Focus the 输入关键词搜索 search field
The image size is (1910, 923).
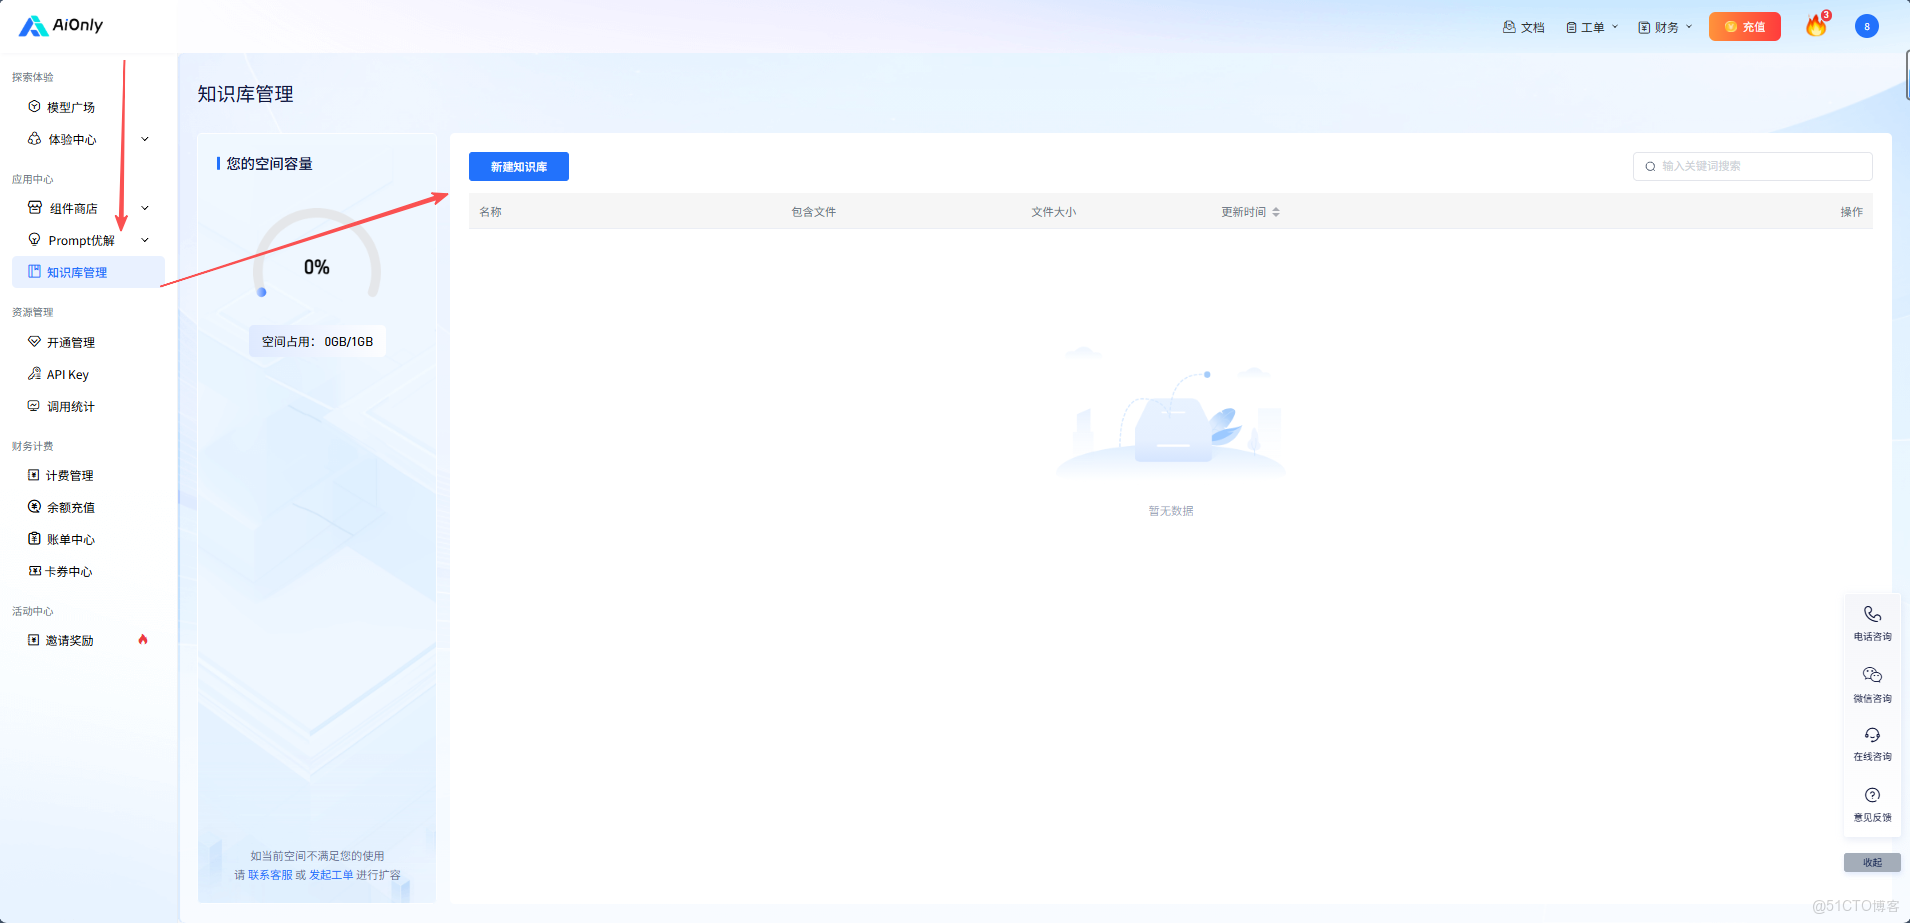tap(1752, 166)
